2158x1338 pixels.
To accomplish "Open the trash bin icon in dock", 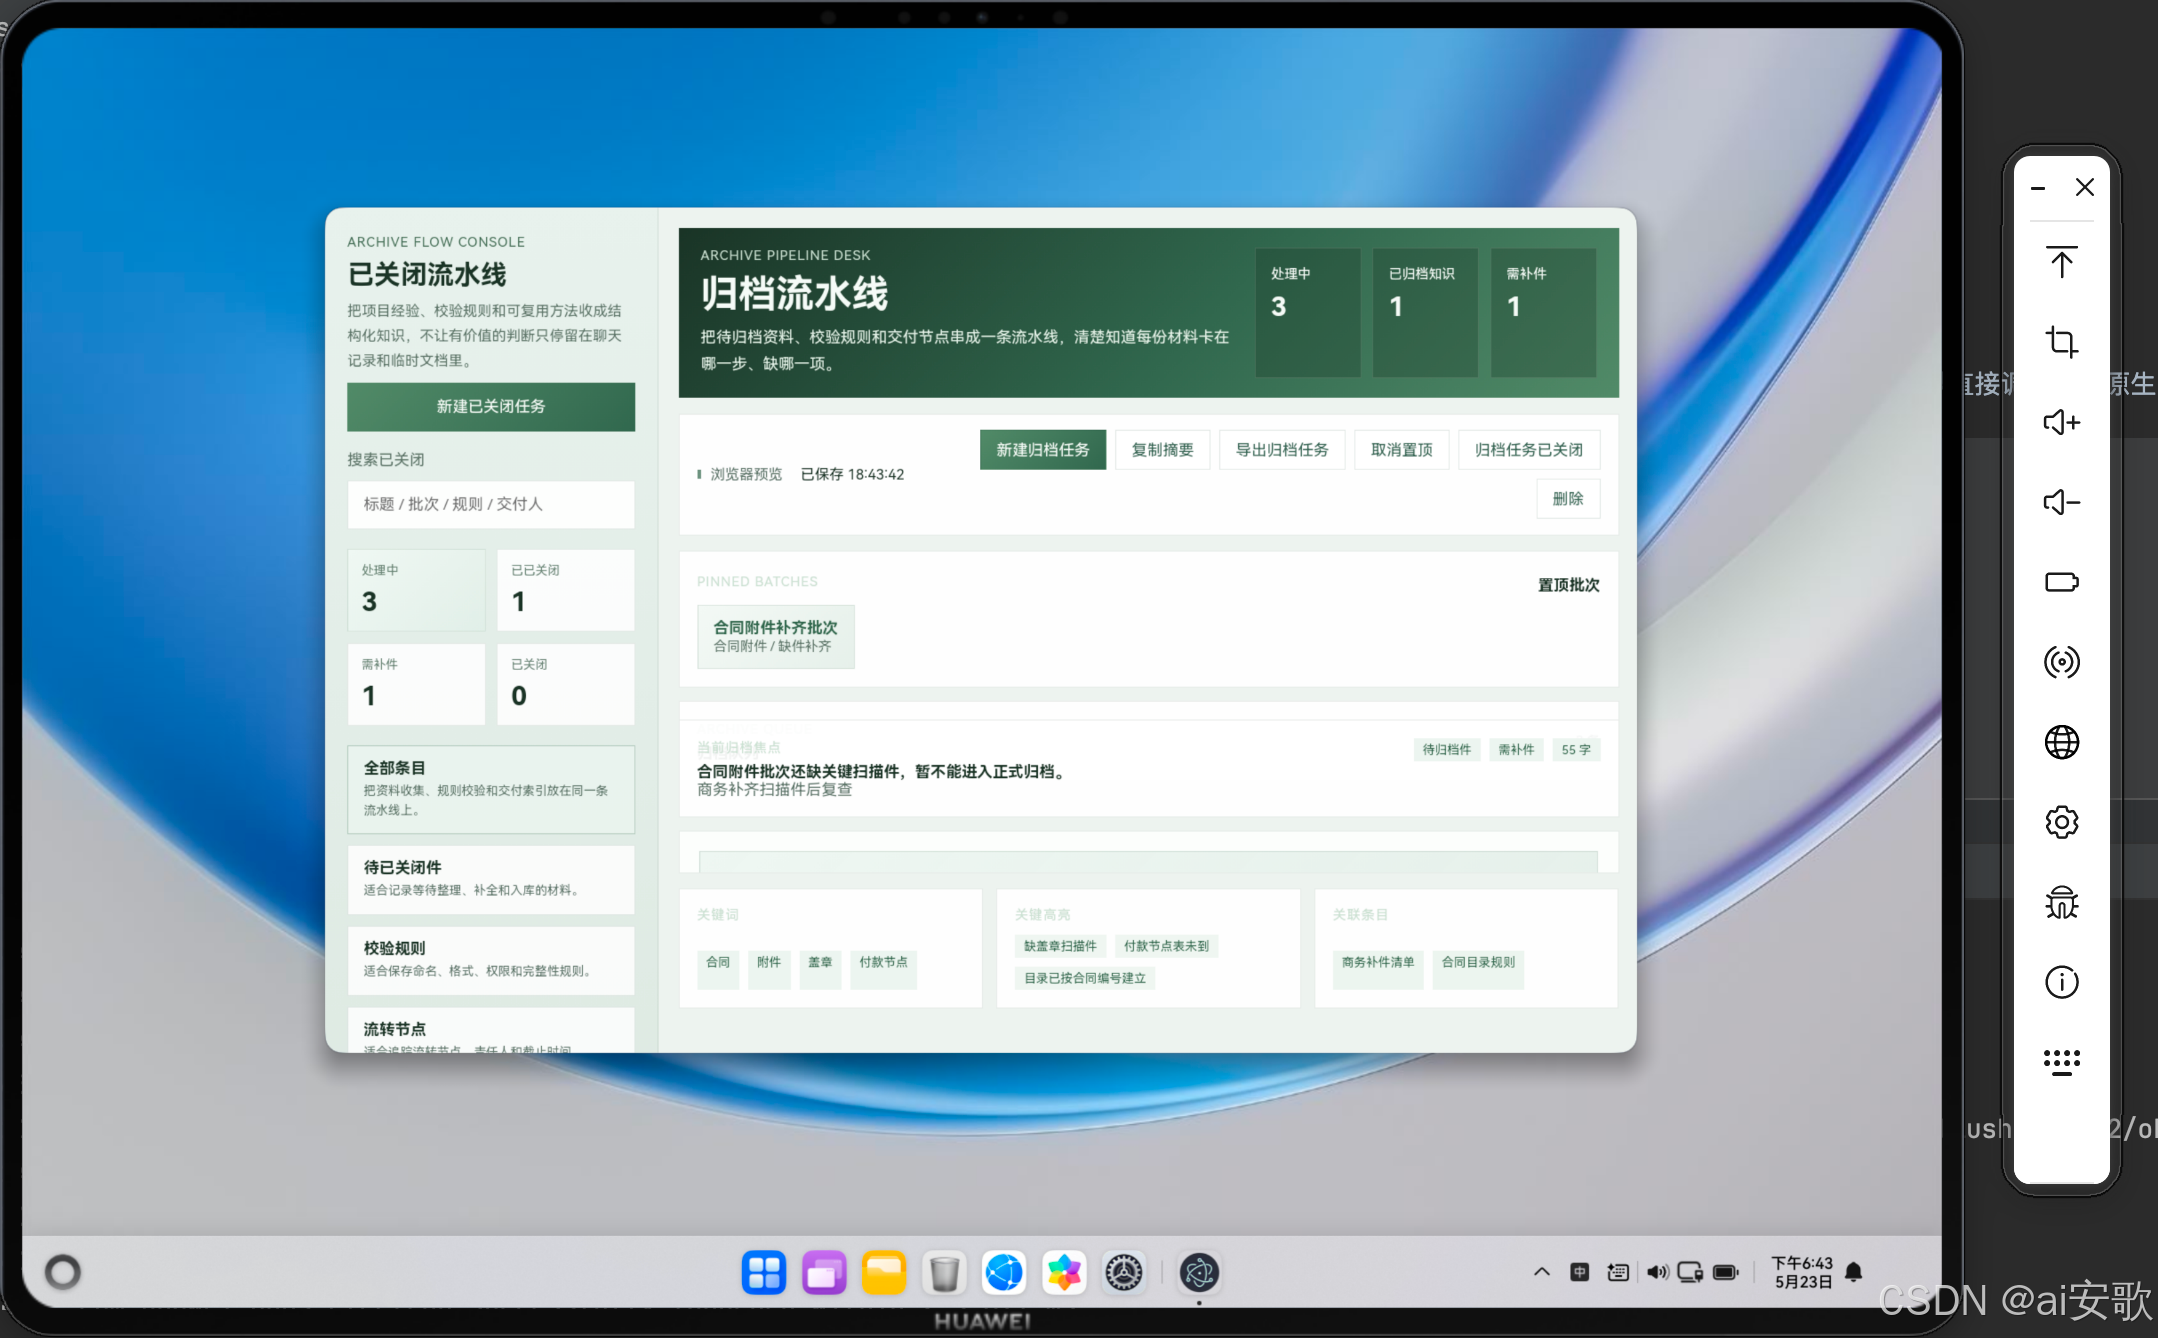I will 944,1273.
